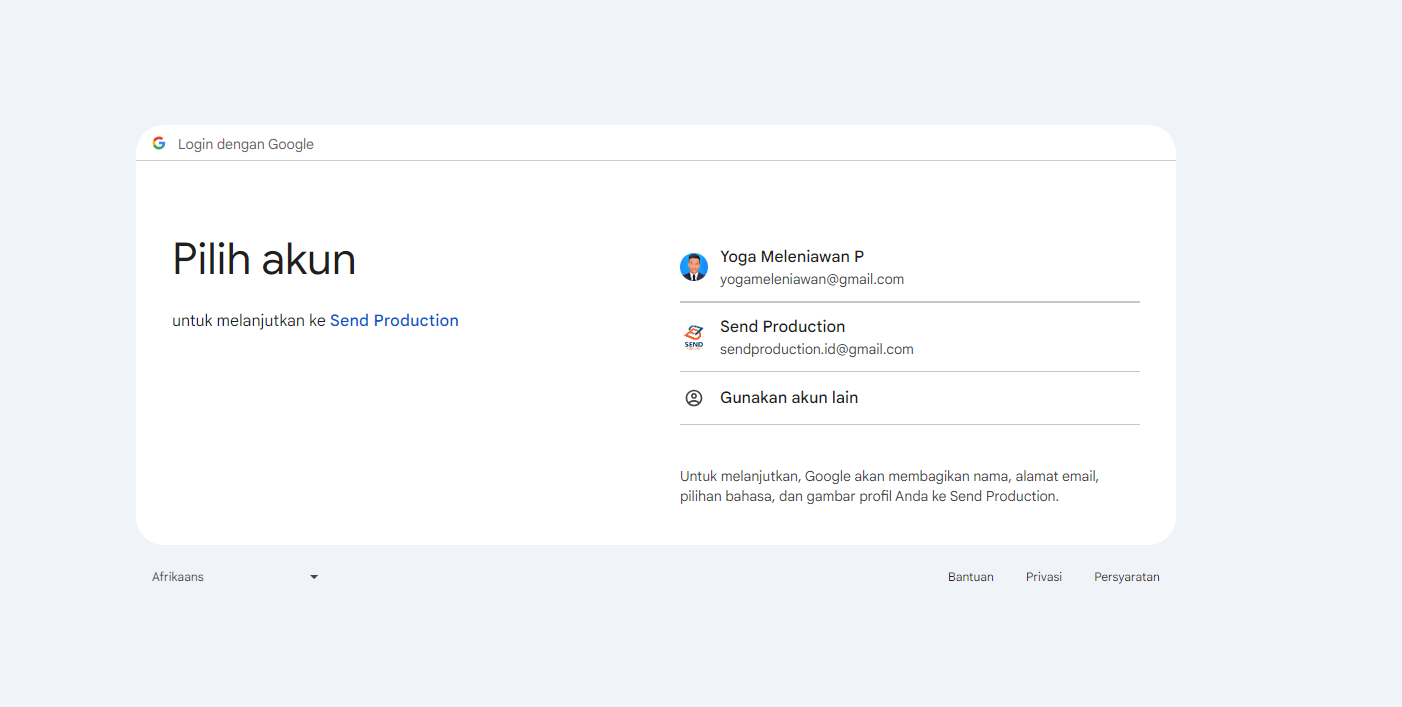Pick the sendproduction.id@gmail.com email address
The width and height of the screenshot is (1402, 707).
816,350
